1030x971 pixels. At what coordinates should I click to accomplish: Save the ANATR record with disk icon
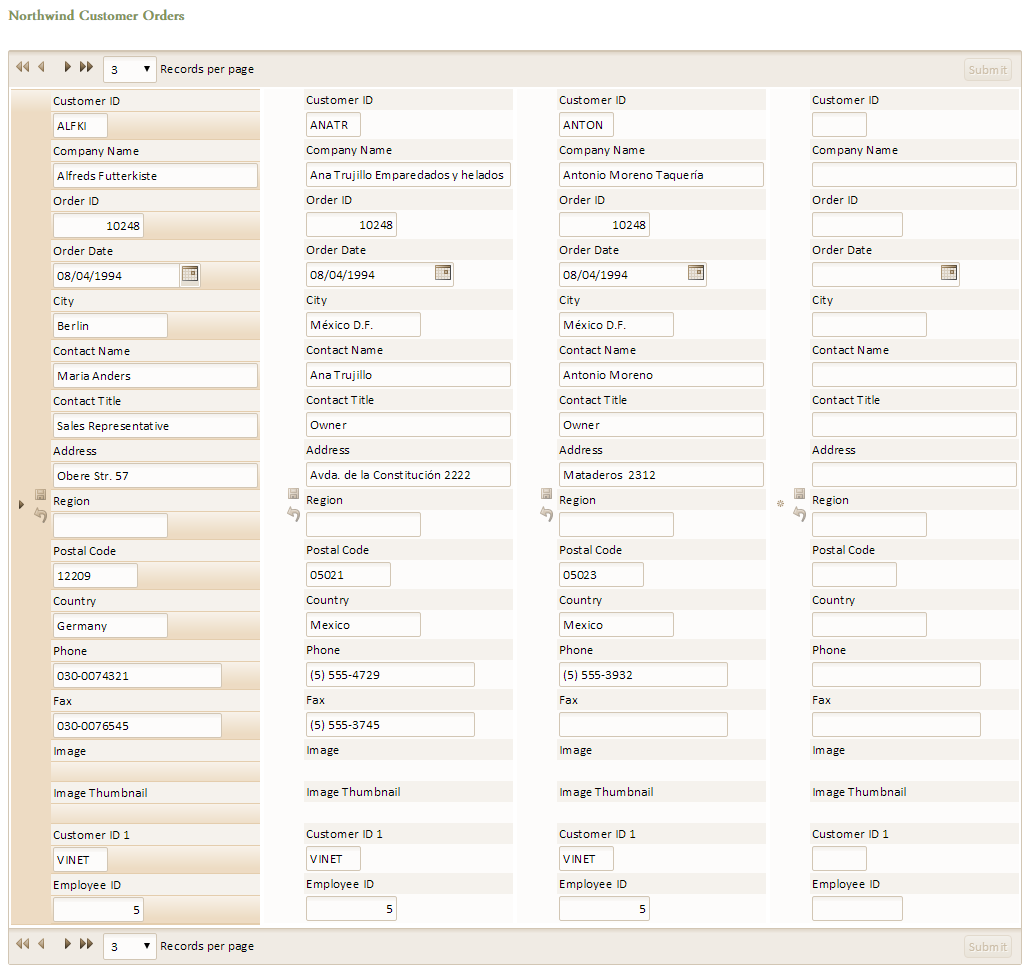click(294, 493)
